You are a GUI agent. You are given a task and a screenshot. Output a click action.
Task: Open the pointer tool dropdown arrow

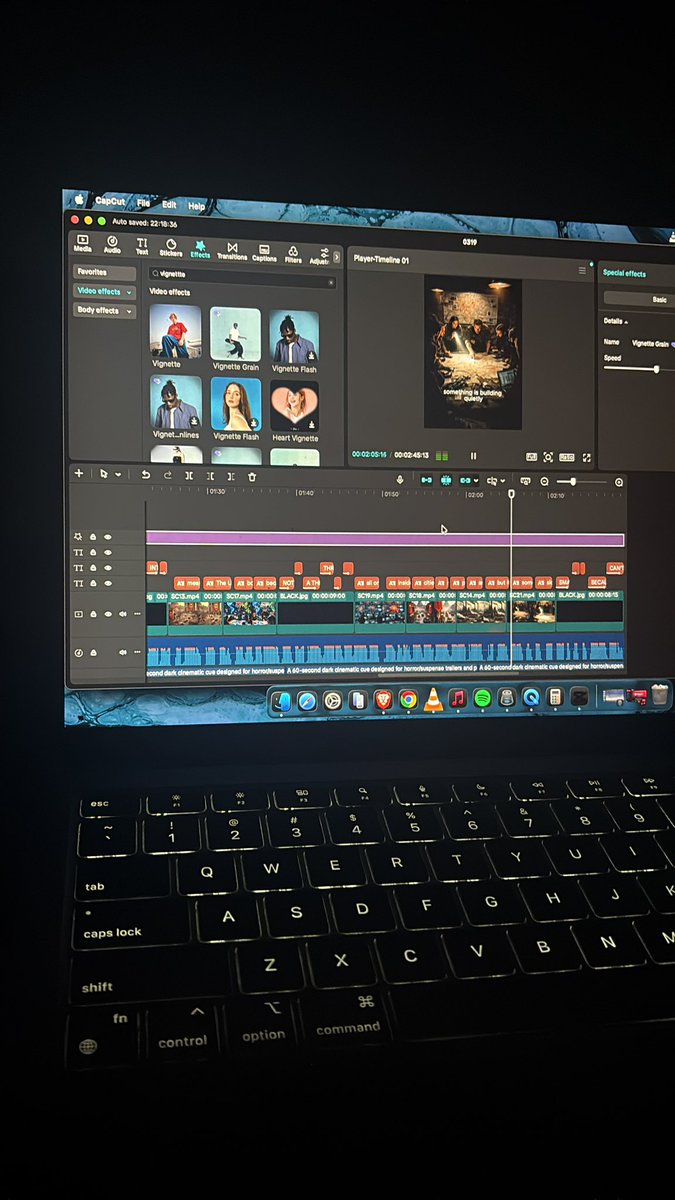click(118, 474)
